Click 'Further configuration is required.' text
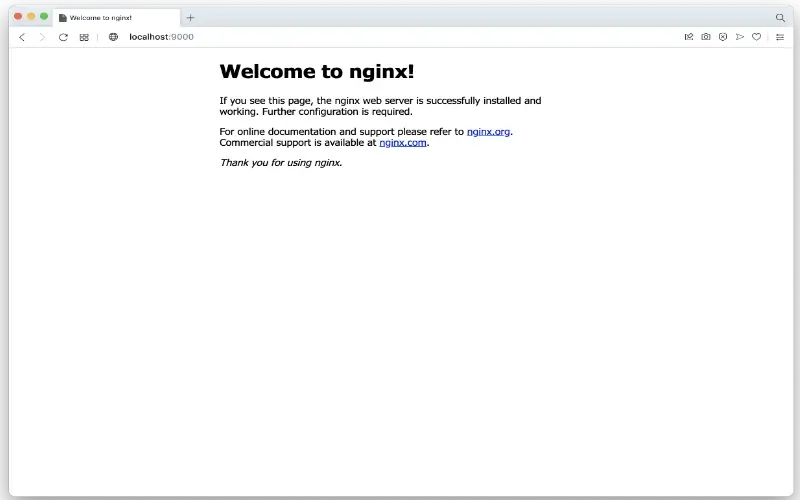Image resolution: width=800 pixels, height=500 pixels. 337,112
